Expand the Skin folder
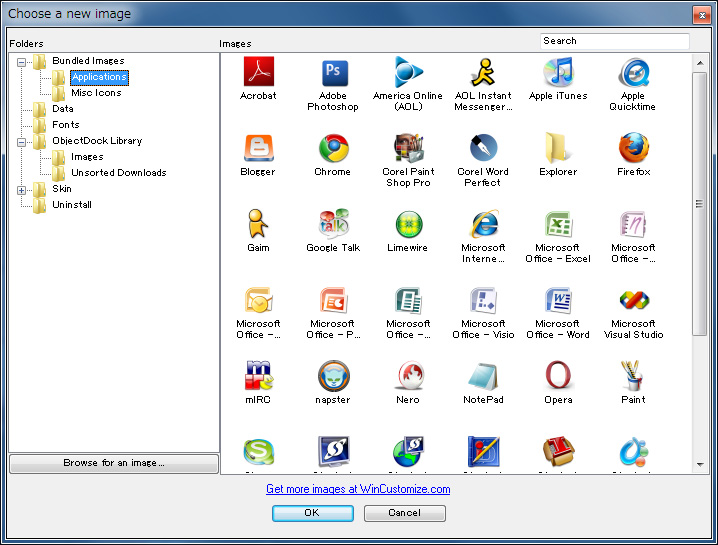This screenshot has height=545, width=718. [22, 190]
